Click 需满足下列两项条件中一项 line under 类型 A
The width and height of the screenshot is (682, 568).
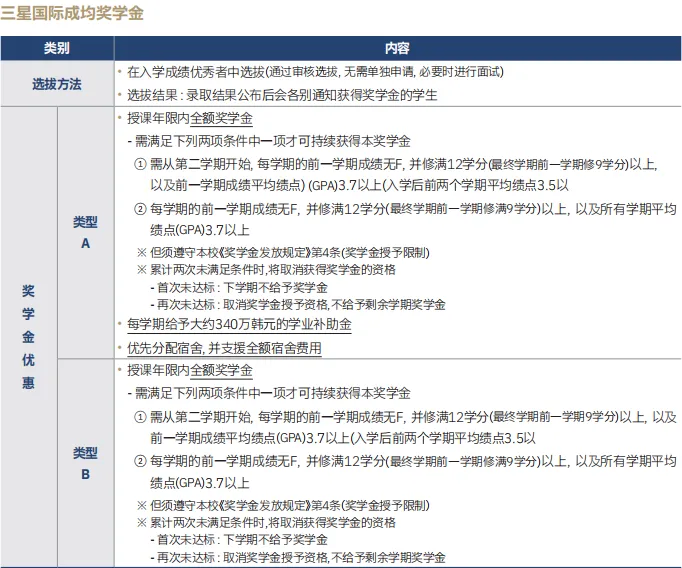coord(269,141)
